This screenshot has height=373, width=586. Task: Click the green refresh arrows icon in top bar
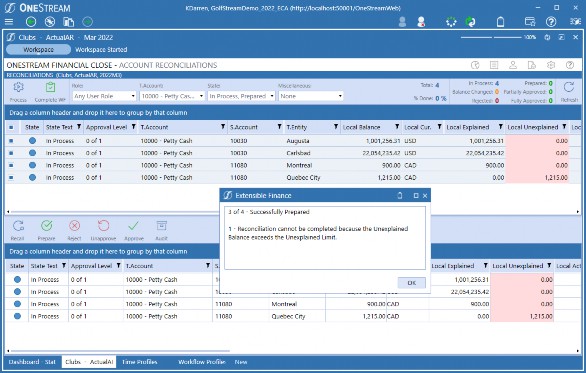pyautogui.click(x=471, y=22)
